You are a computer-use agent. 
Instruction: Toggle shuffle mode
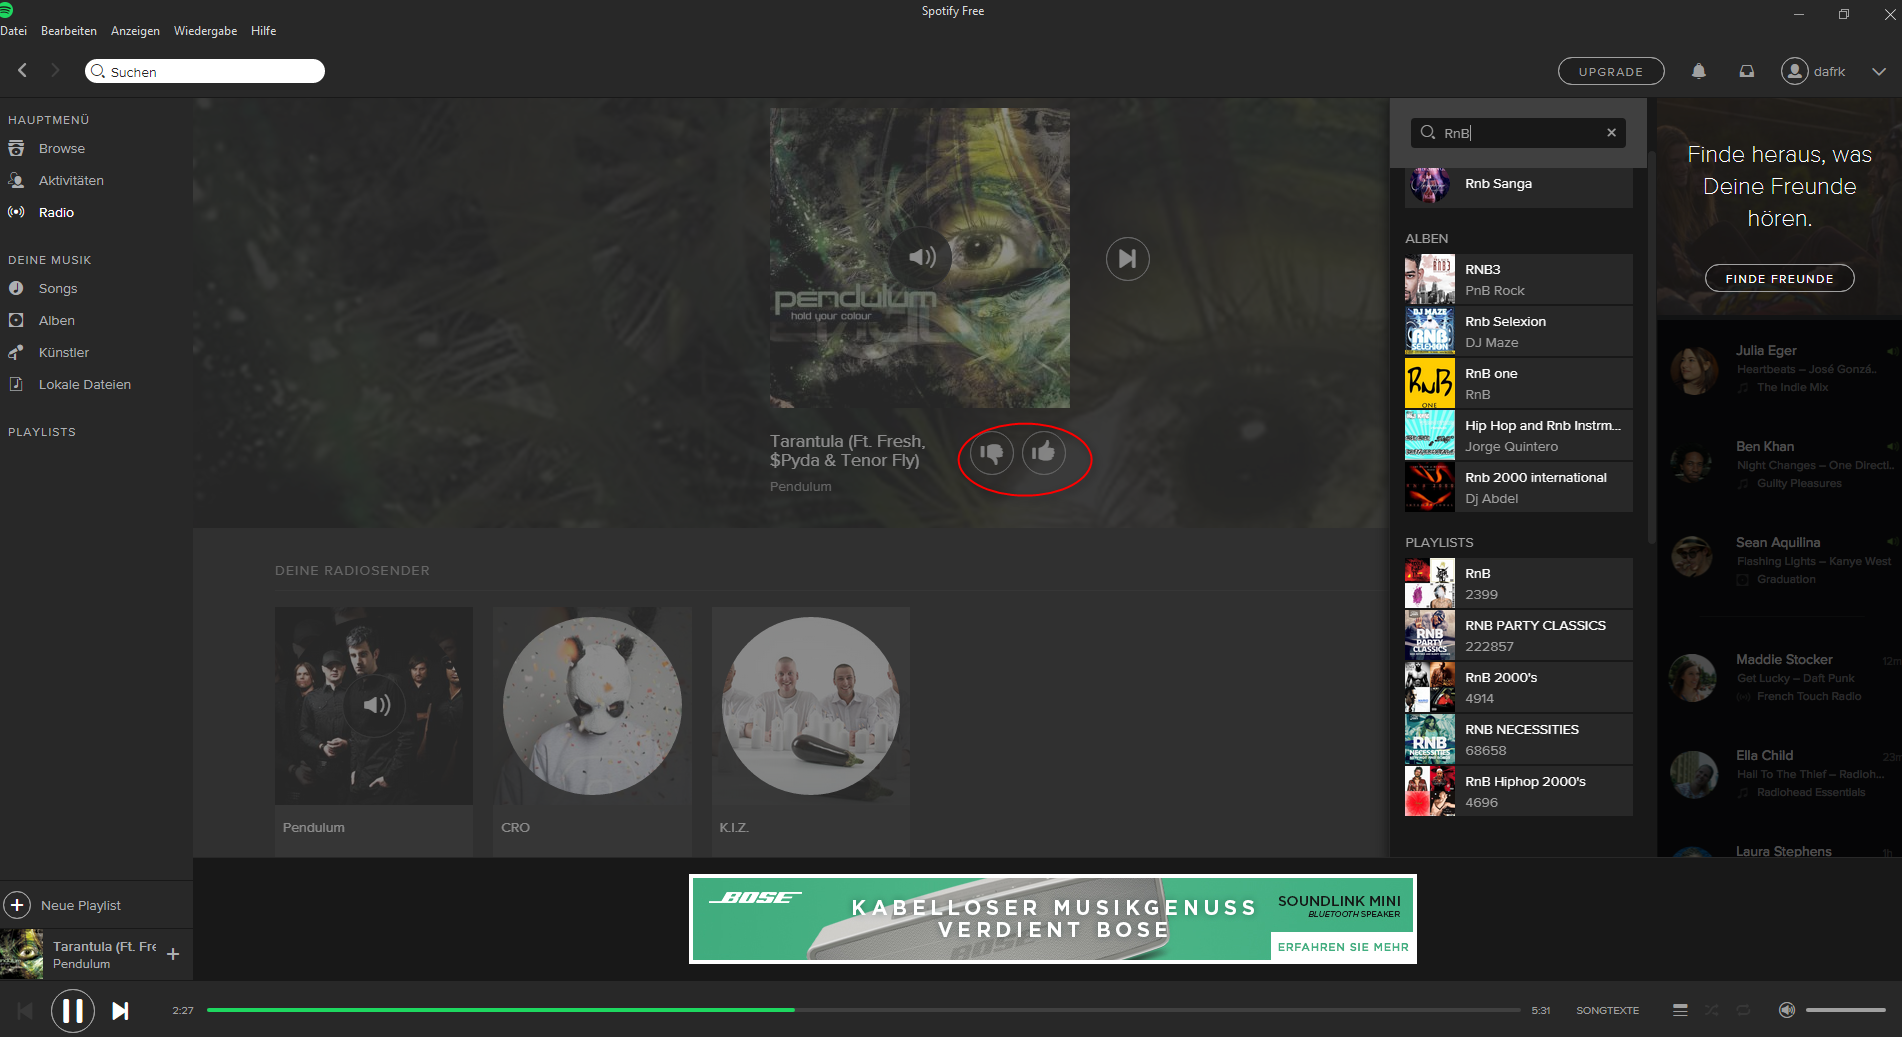click(x=1712, y=1010)
